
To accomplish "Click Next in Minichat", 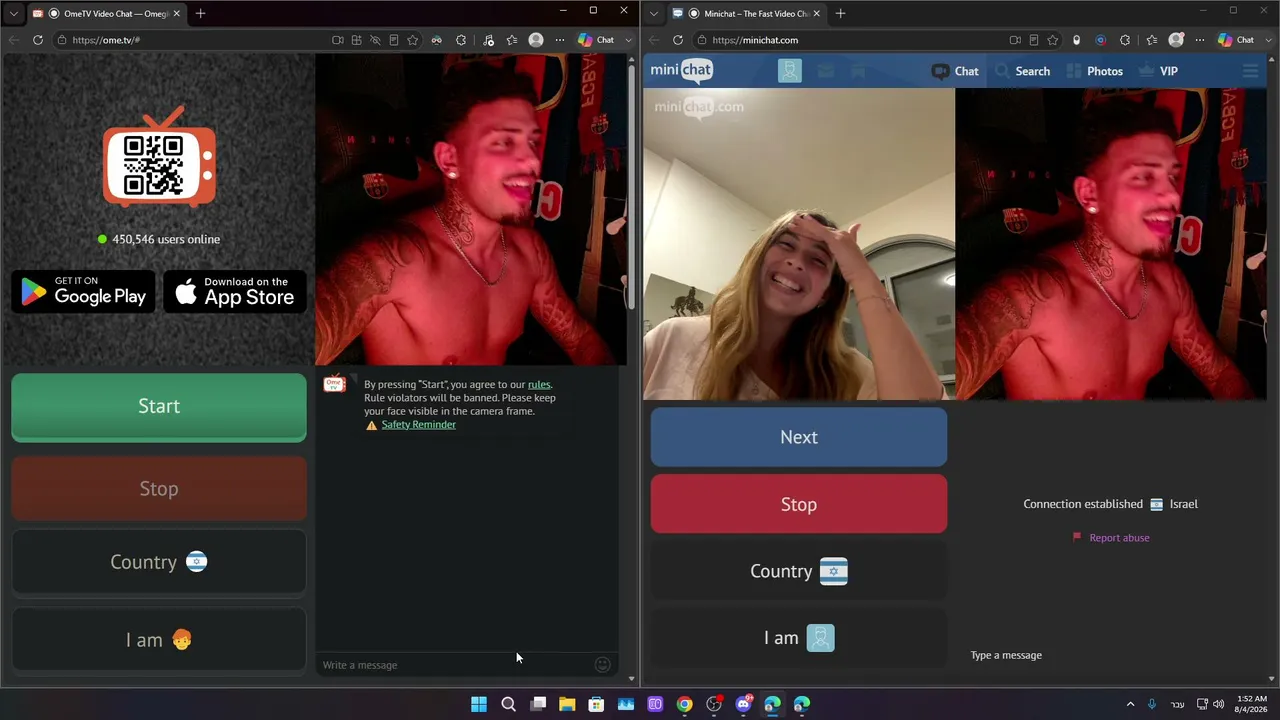I will pyautogui.click(x=799, y=437).
